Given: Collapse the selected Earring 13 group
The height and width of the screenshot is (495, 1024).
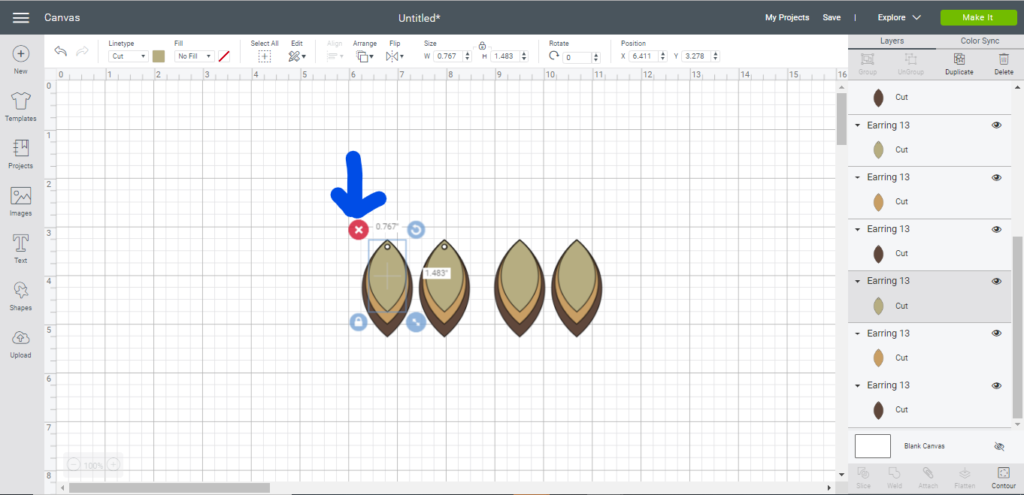Looking at the screenshot, I should pyautogui.click(x=857, y=281).
